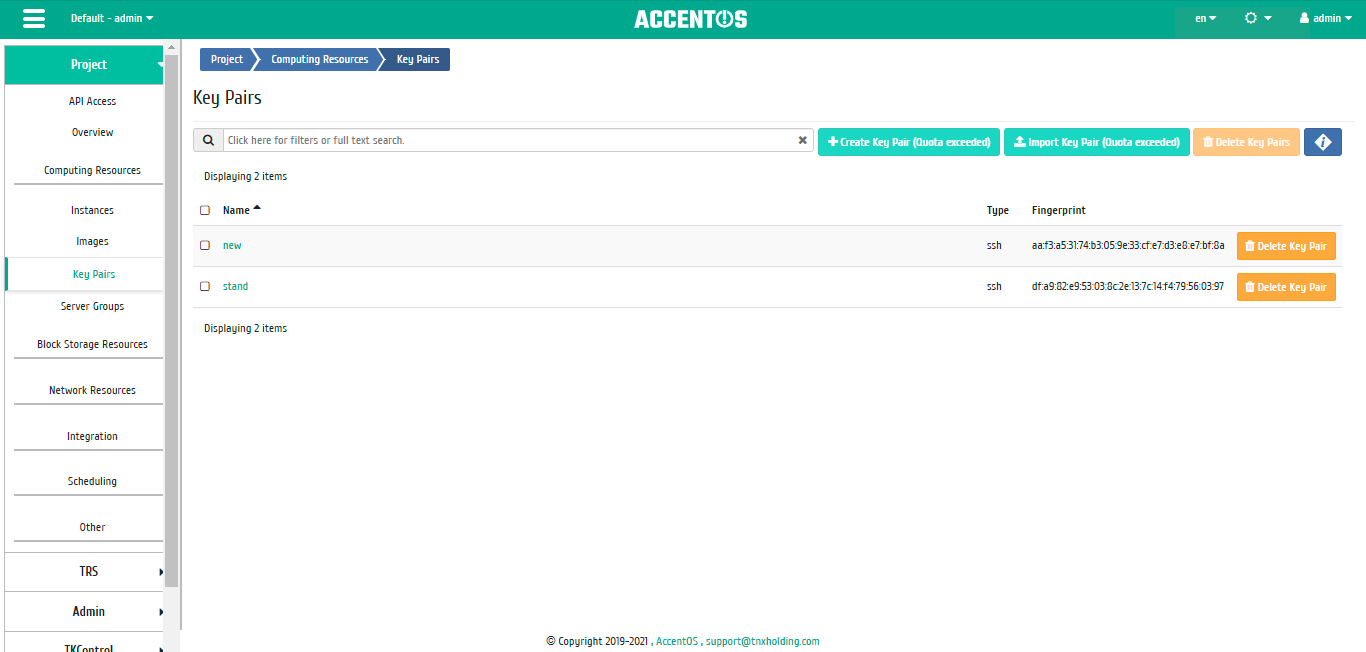Click the Type column header
The image size is (1366, 652).
998,210
